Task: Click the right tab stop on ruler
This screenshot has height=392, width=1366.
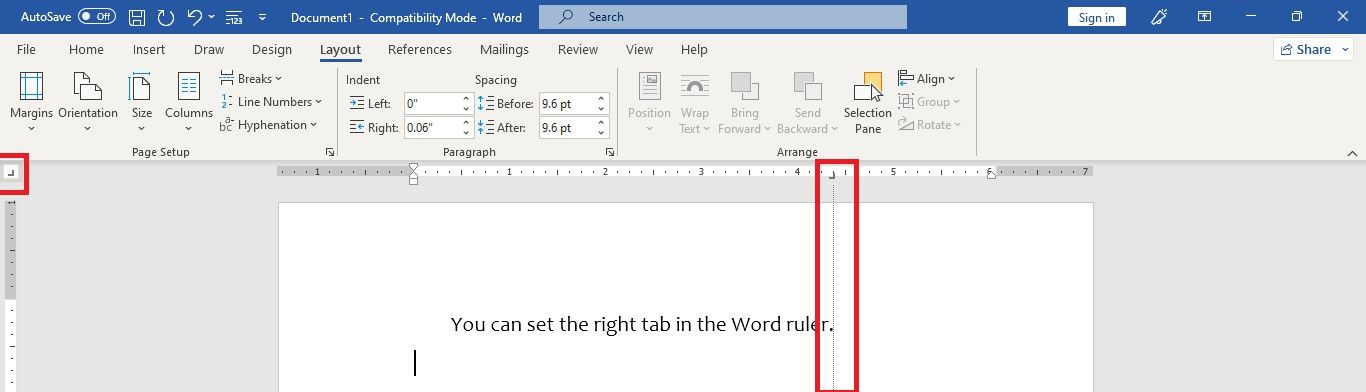Action: [832, 175]
